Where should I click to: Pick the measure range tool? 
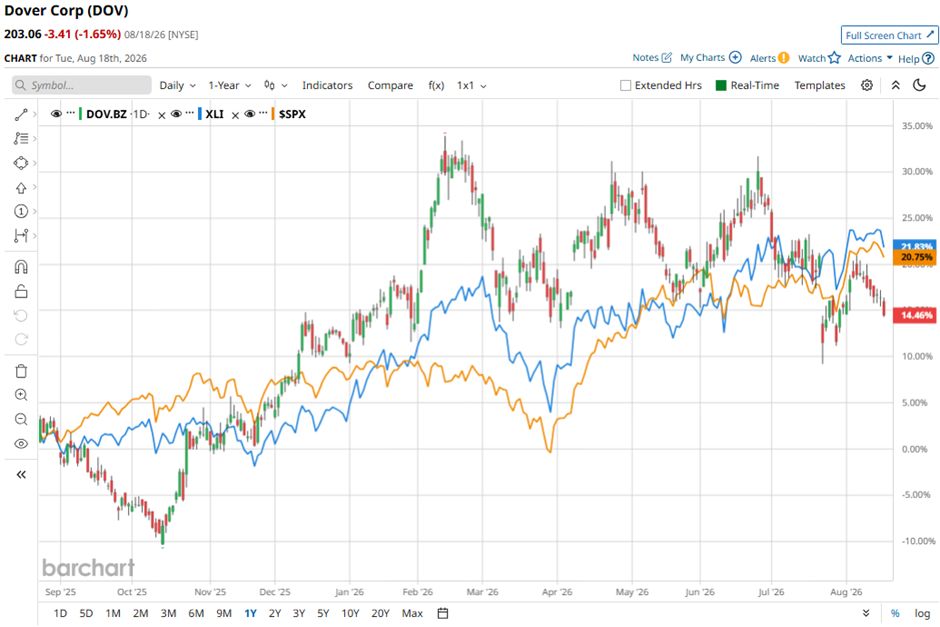[x=21, y=236]
